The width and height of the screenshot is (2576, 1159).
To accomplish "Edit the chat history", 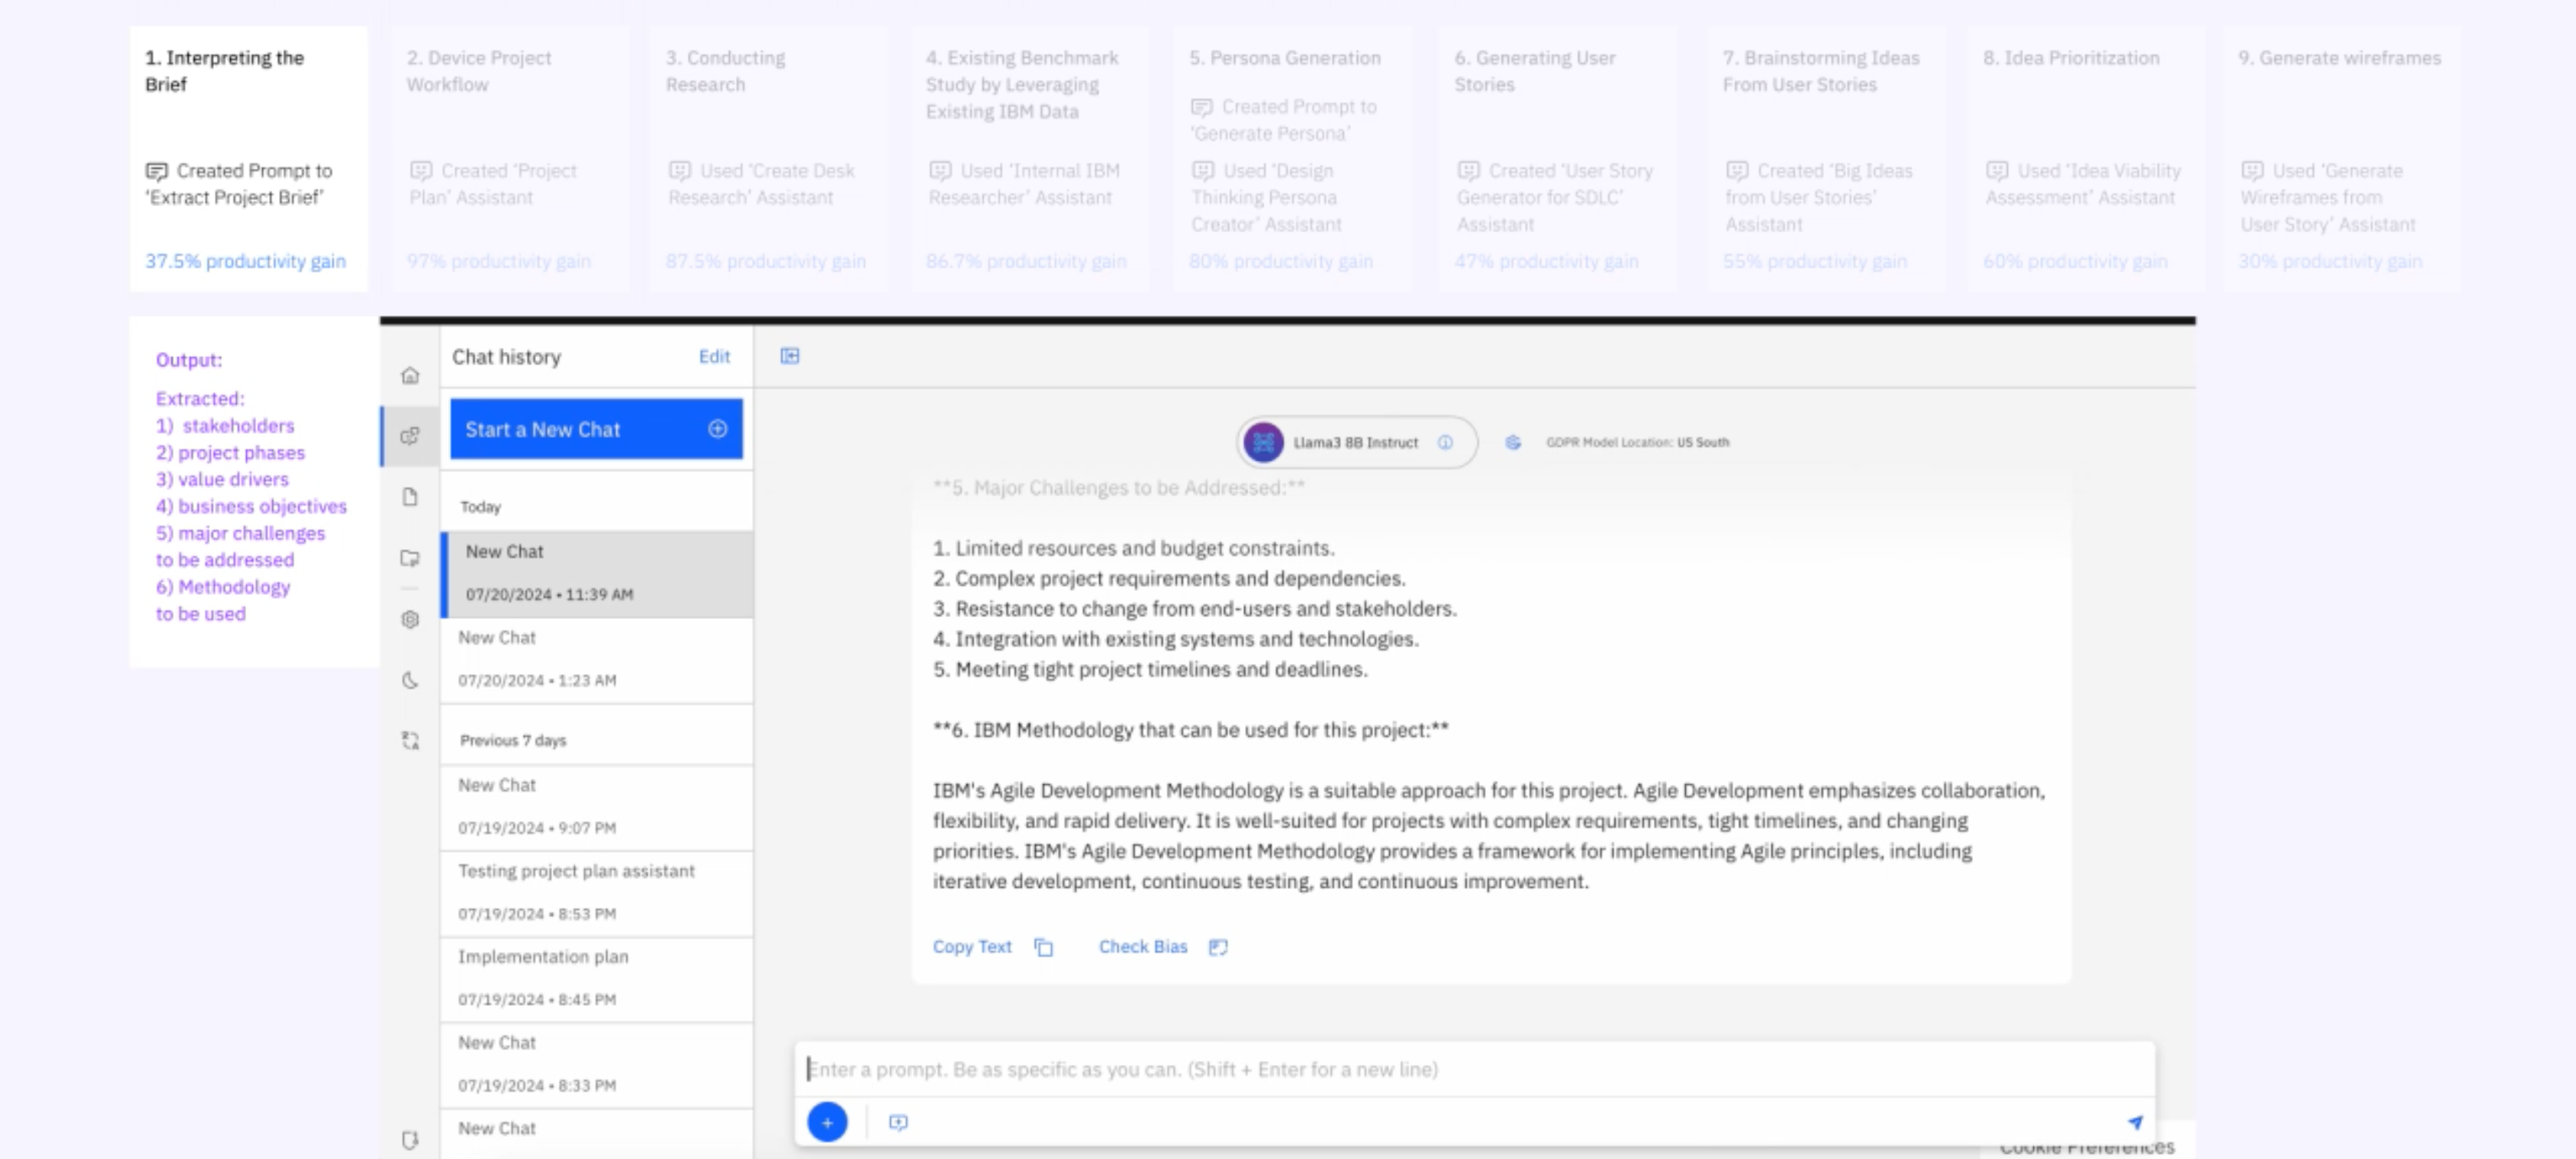I will coord(714,356).
